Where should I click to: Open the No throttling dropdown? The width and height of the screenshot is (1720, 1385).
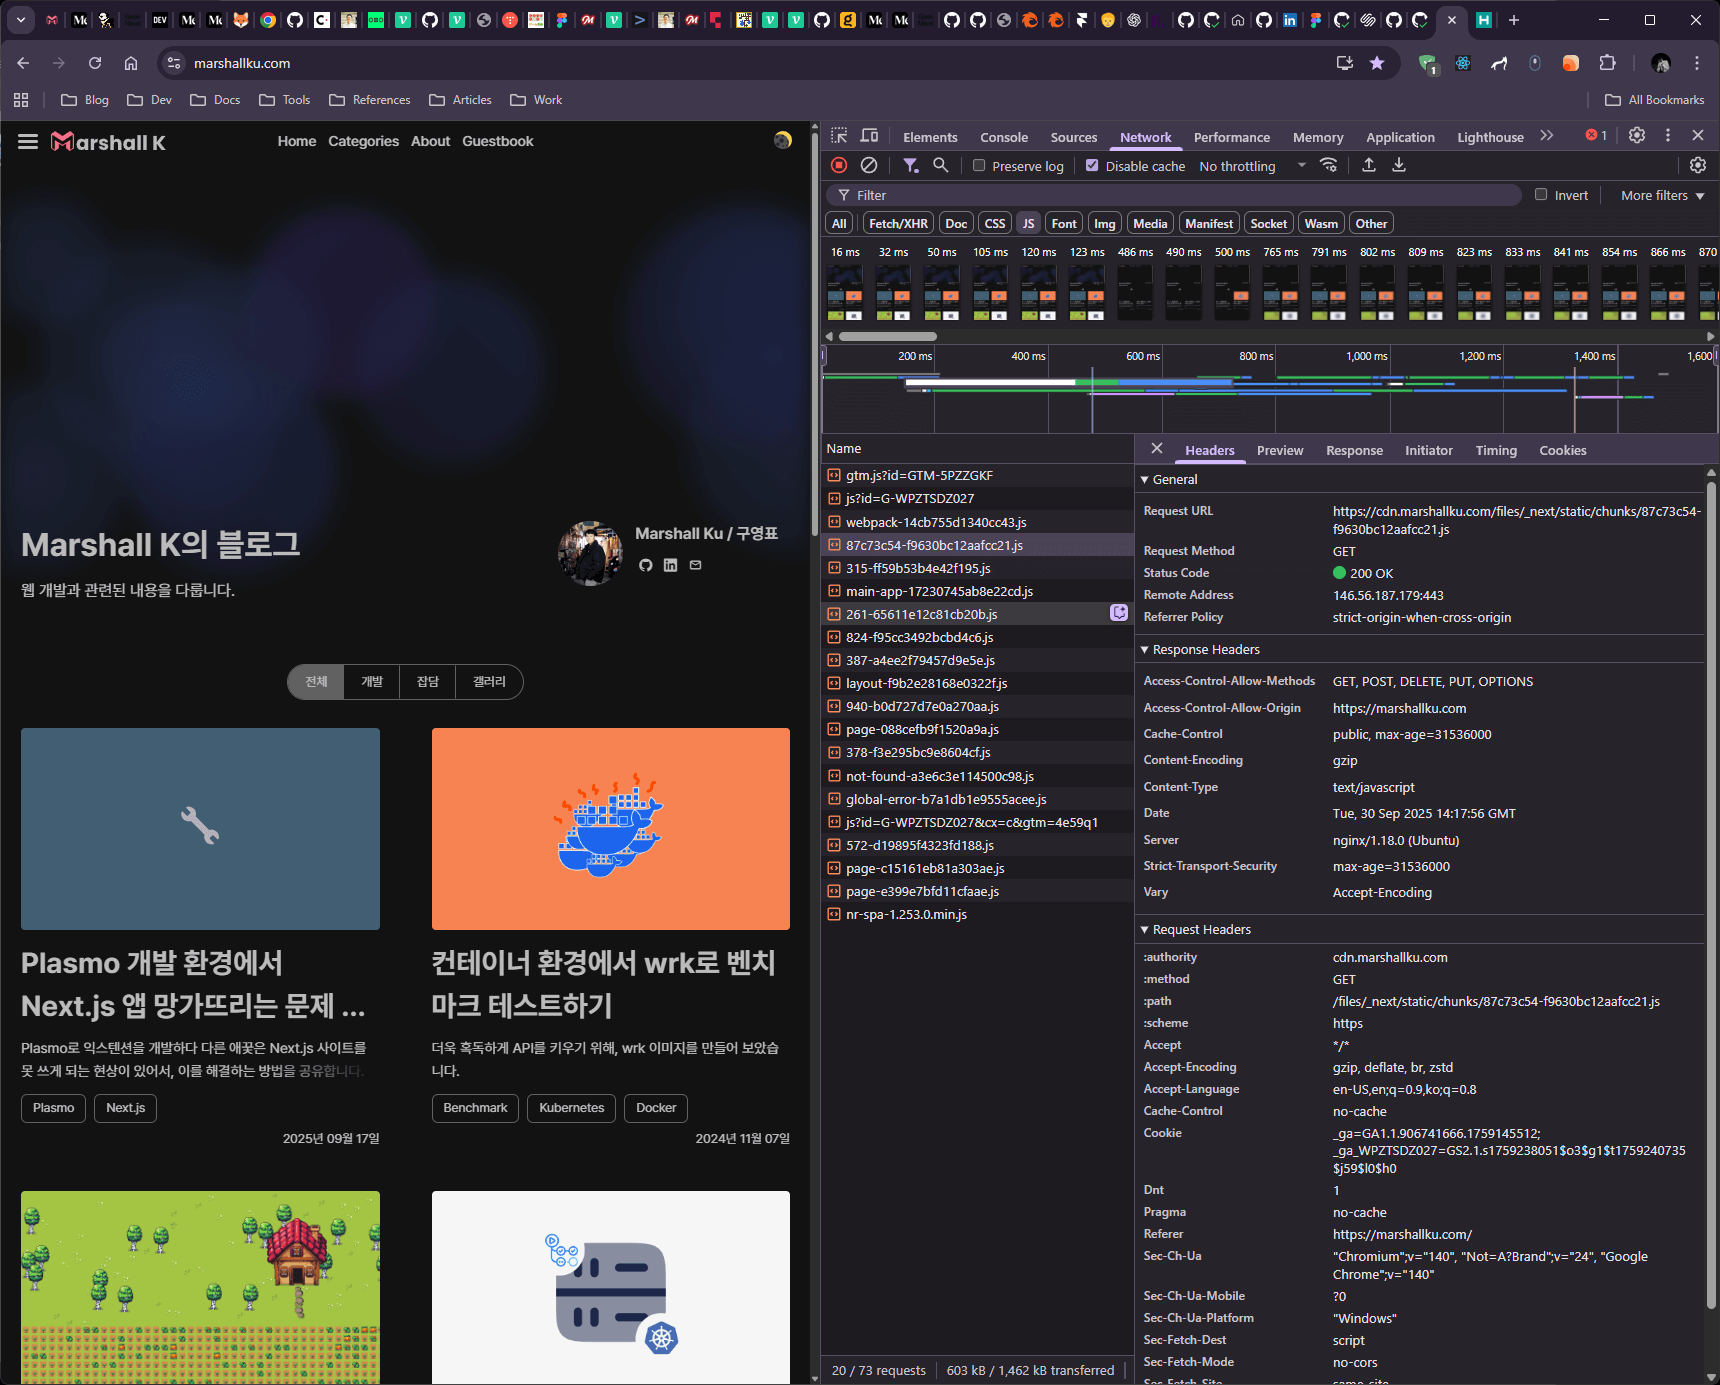pyautogui.click(x=1252, y=167)
